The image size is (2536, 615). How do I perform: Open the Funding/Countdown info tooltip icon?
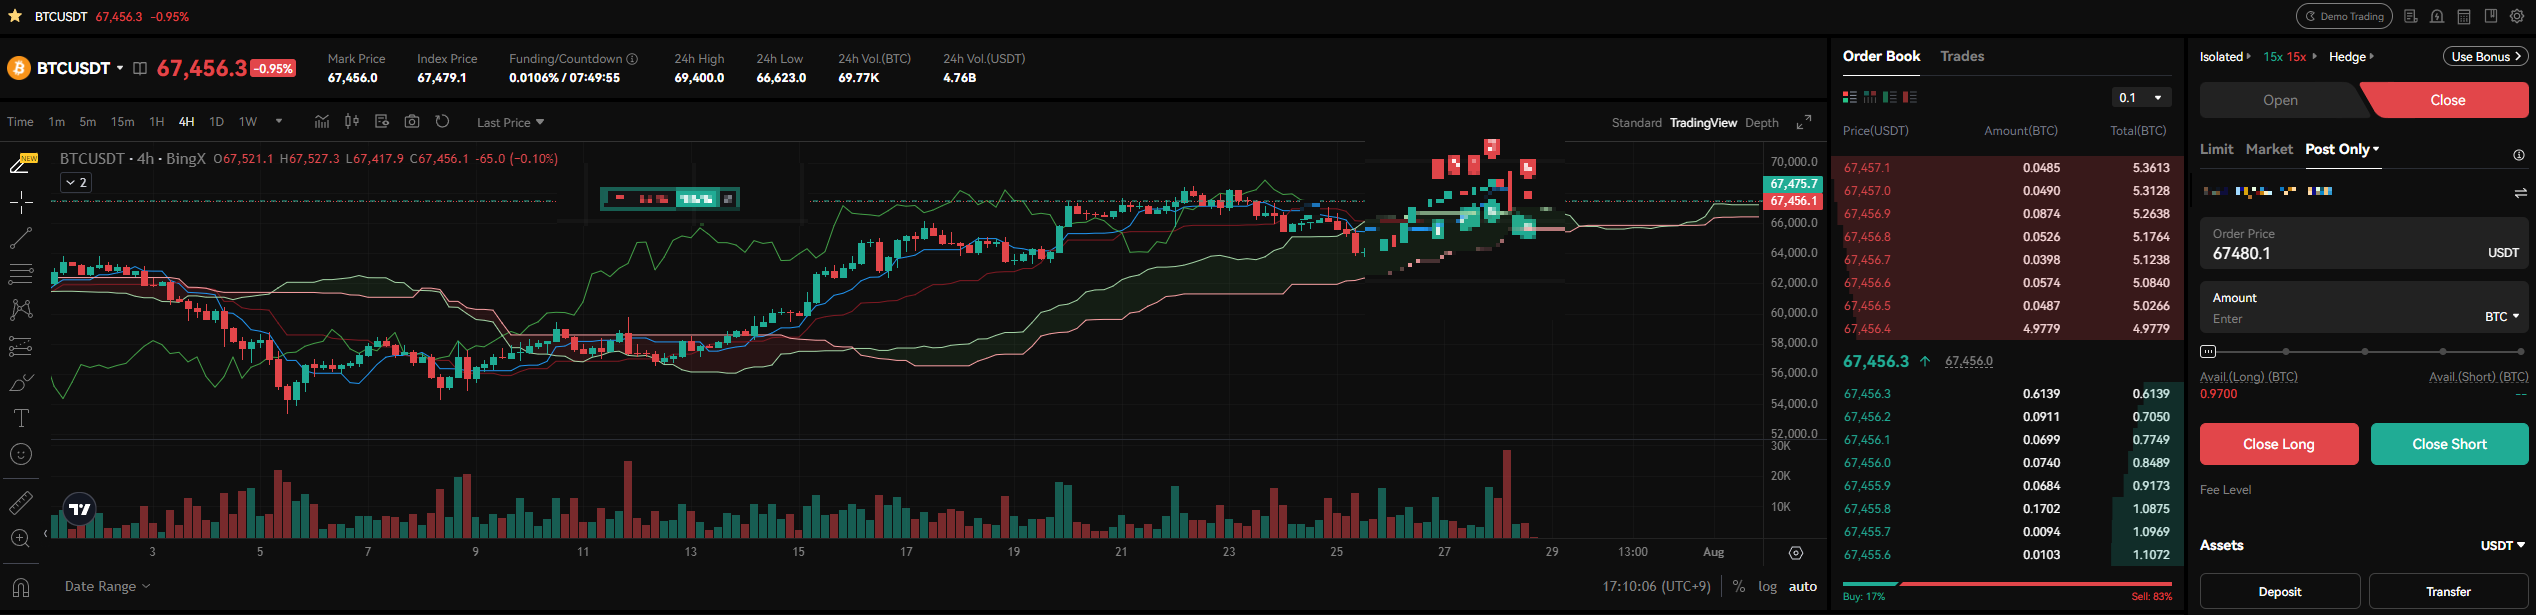(632, 59)
